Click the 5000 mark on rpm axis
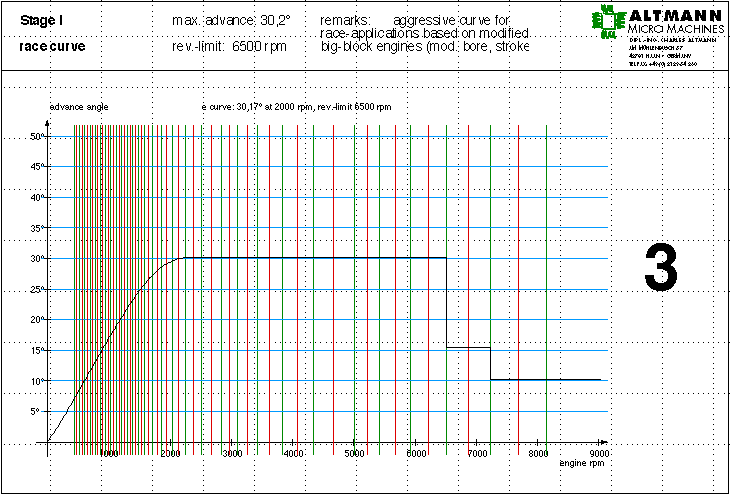The height and width of the screenshot is (495, 730). click(x=355, y=454)
